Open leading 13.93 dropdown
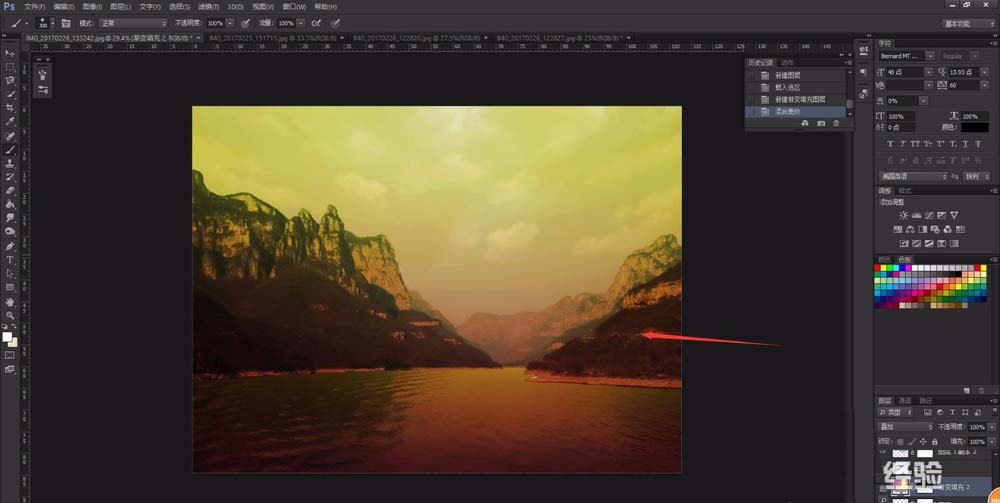This screenshot has height=503, width=1000. pyautogui.click(x=987, y=73)
